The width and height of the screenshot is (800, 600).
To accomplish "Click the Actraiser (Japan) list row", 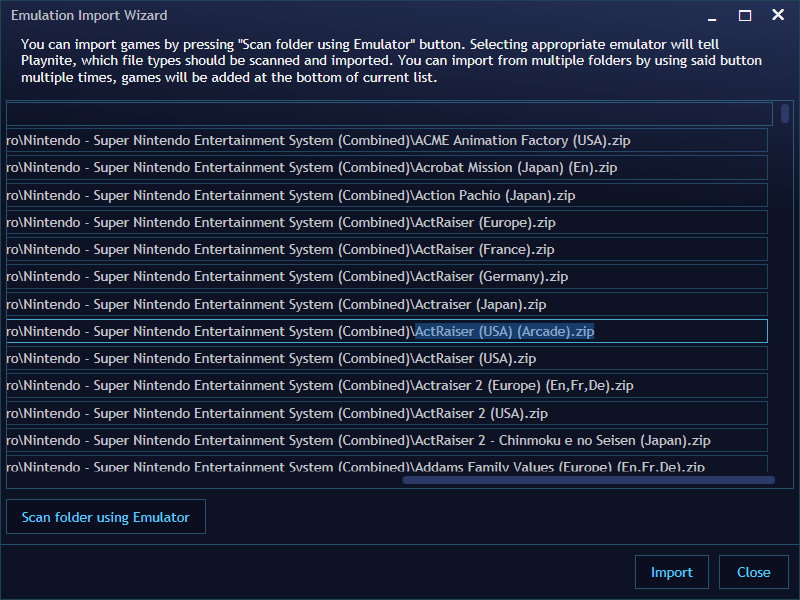I will (x=390, y=304).
